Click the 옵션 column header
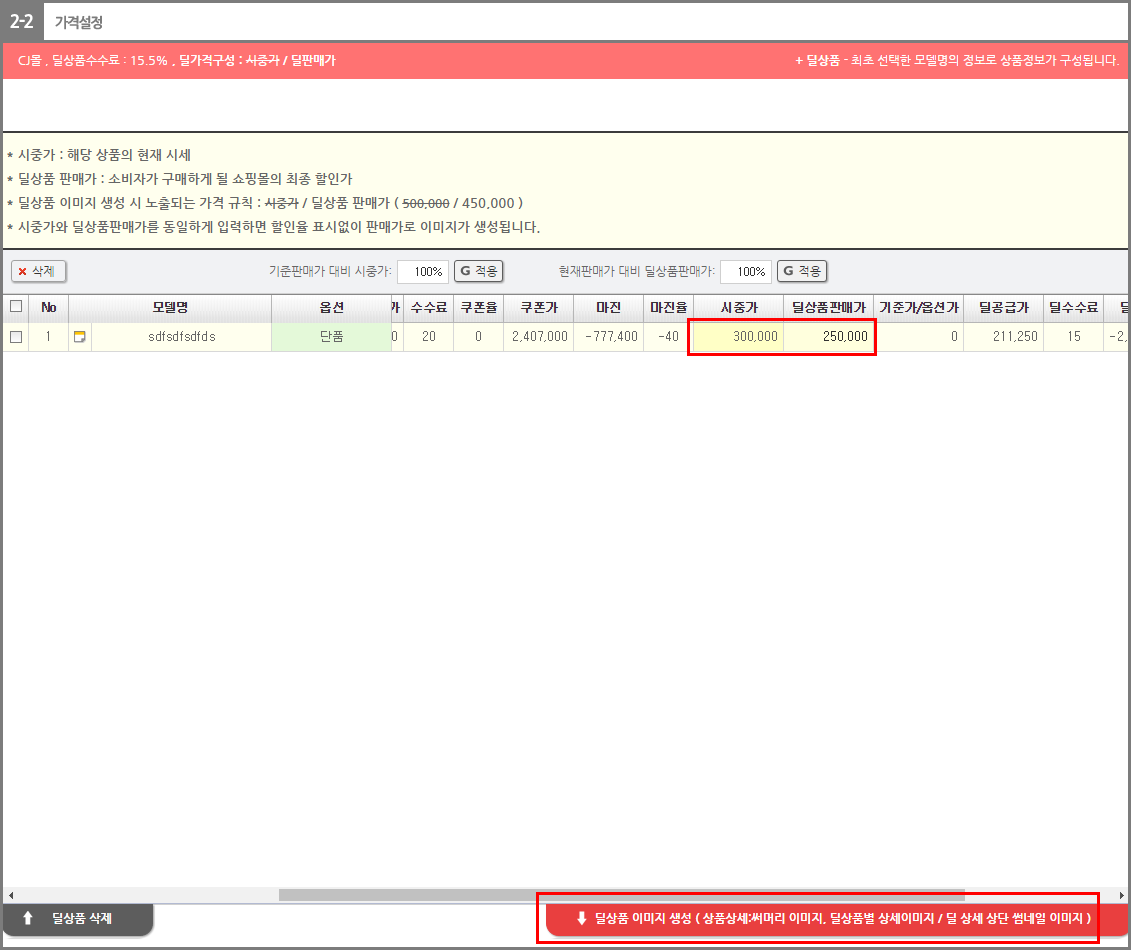The image size is (1131, 950). [x=331, y=307]
